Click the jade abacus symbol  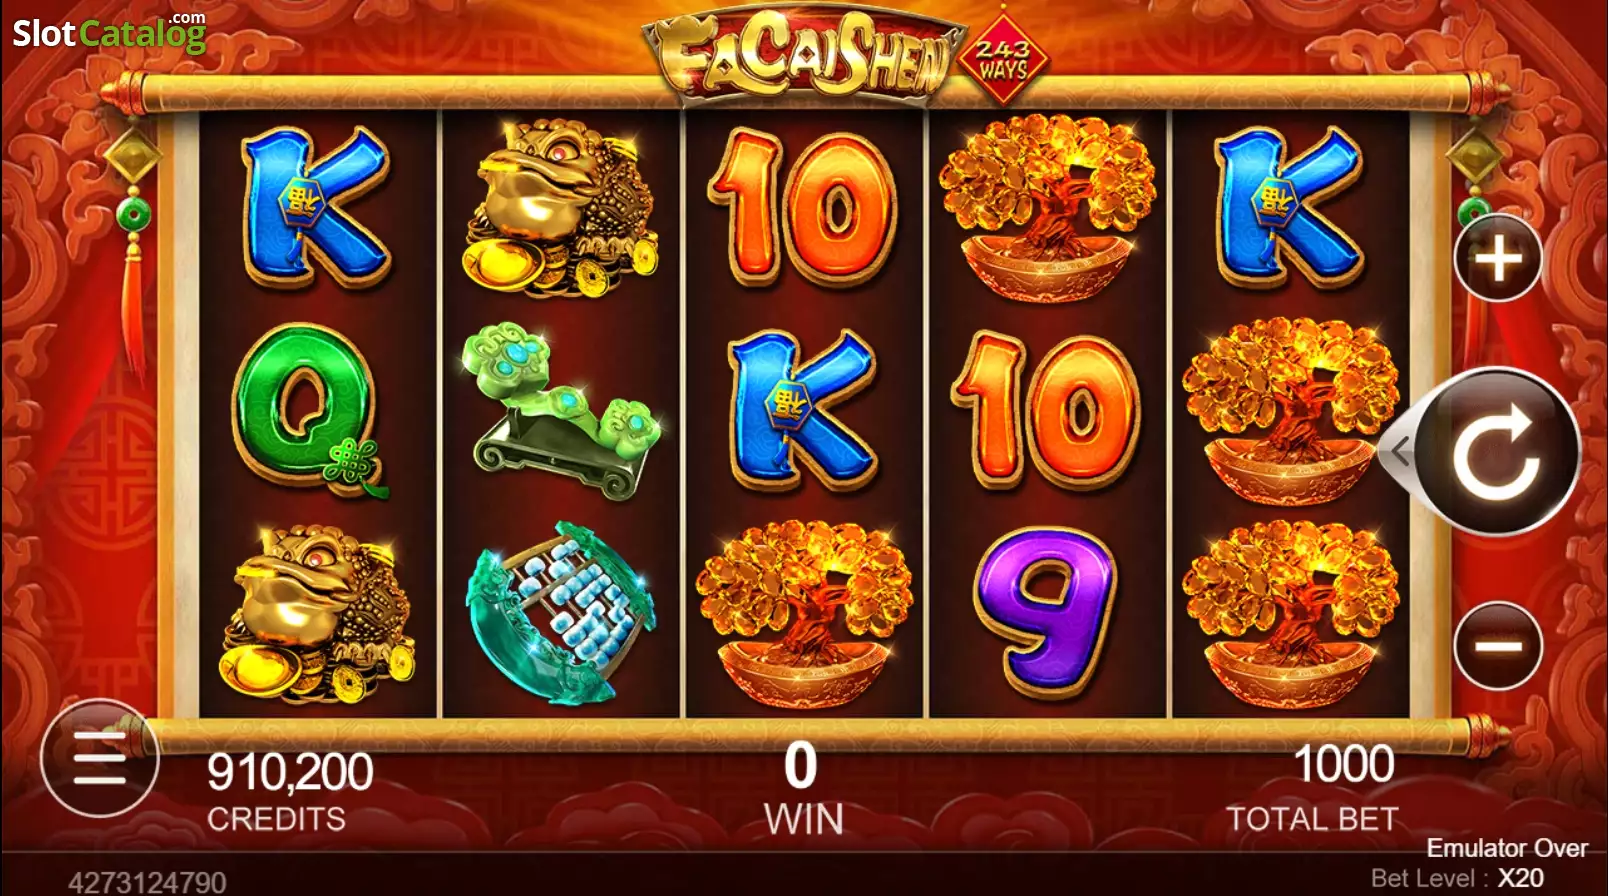click(560, 612)
